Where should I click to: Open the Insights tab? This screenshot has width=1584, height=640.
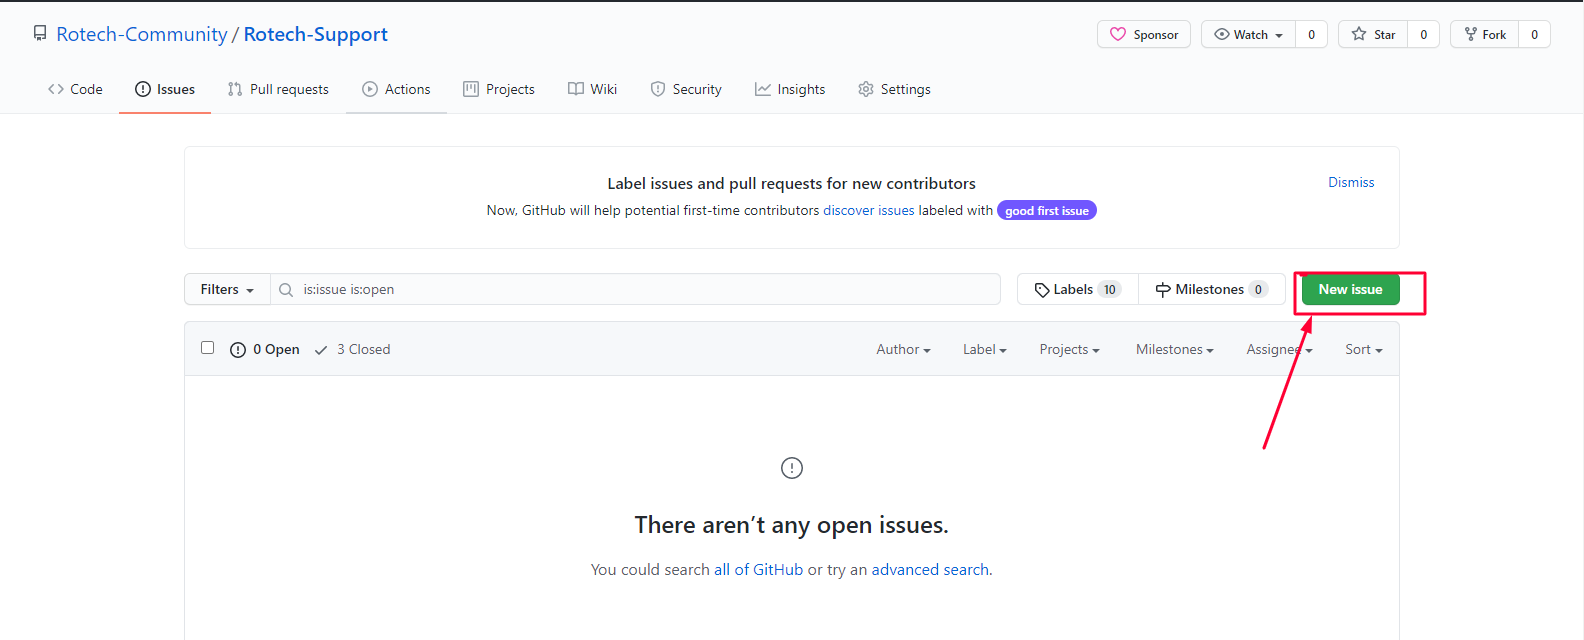point(790,89)
